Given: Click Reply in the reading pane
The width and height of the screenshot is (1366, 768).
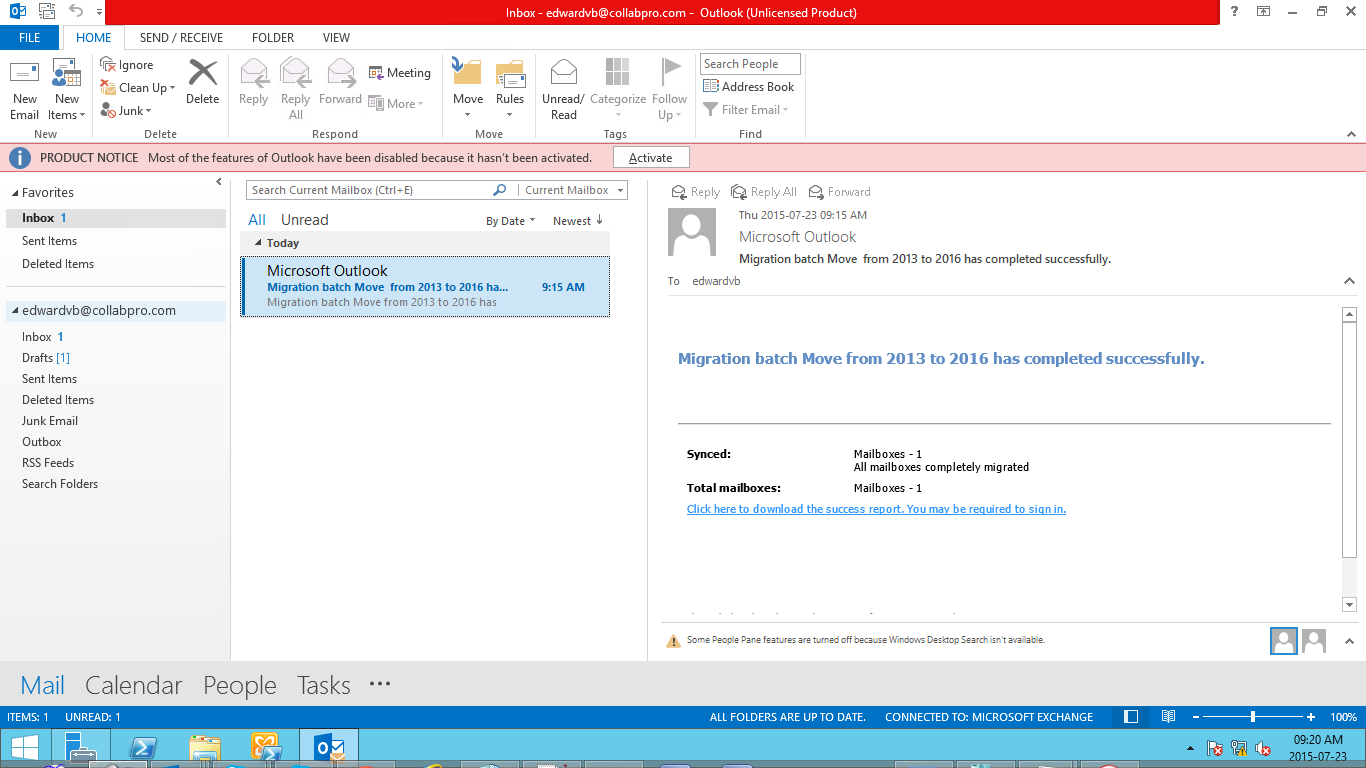Looking at the screenshot, I should pos(696,192).
